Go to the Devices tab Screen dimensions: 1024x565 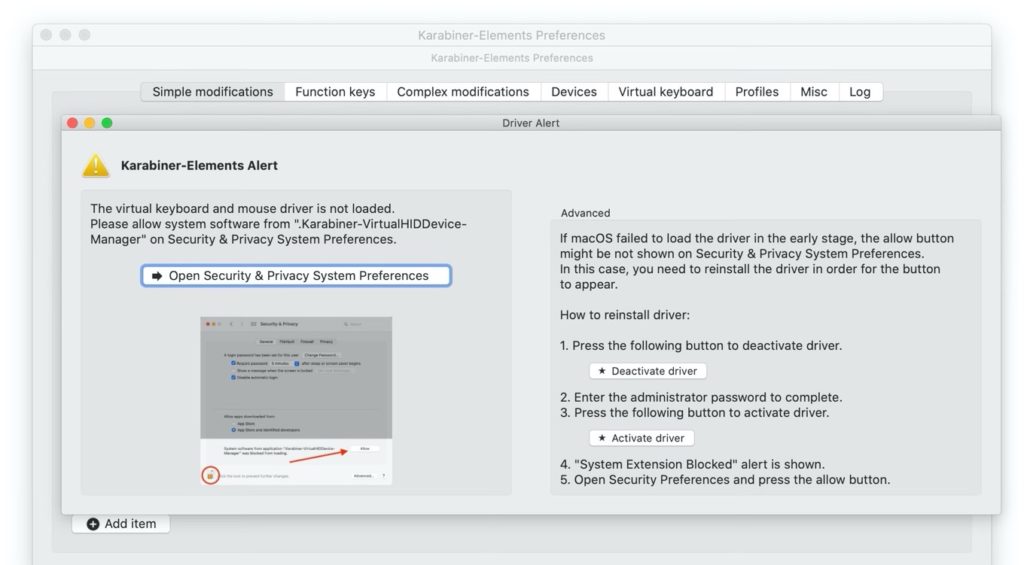[574, 92]
